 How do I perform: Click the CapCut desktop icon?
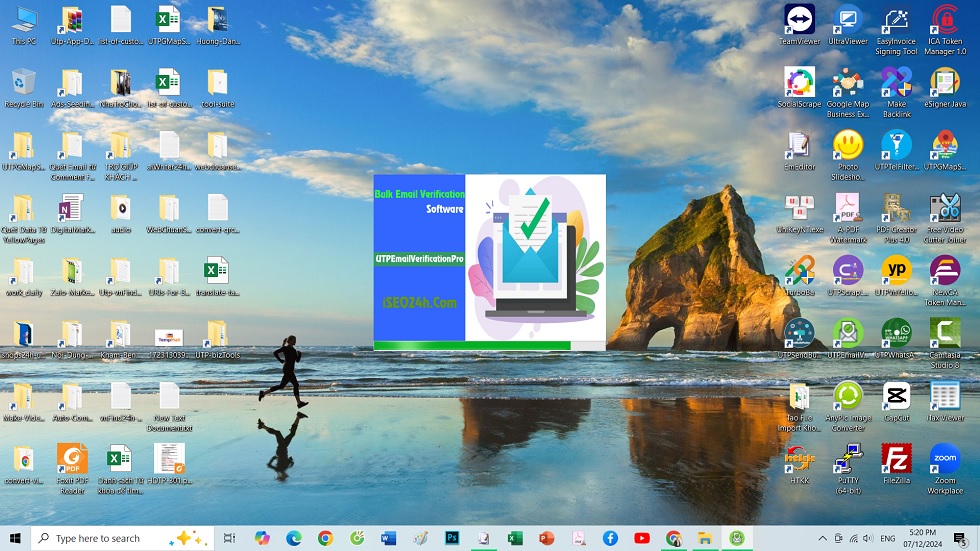coord(896,396)
